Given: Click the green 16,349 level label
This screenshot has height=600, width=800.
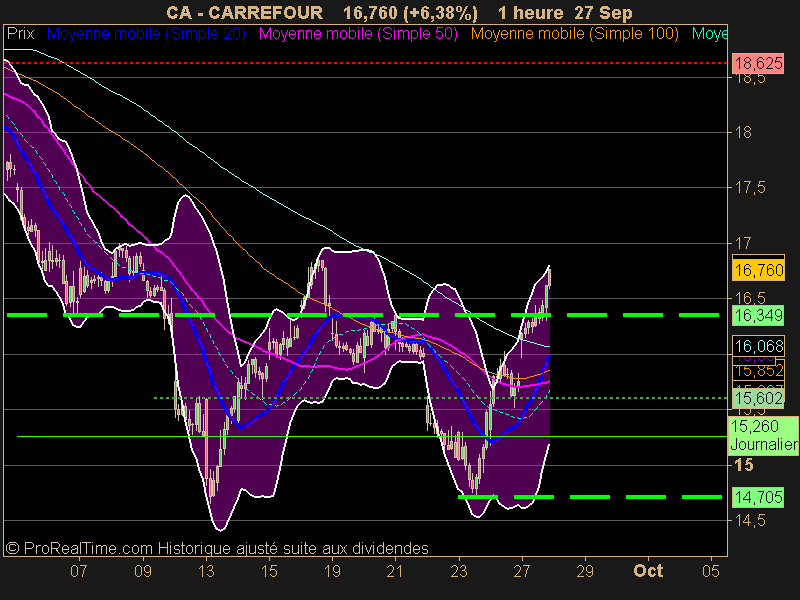Looking at the screenshot, I should tap(759, 315).
